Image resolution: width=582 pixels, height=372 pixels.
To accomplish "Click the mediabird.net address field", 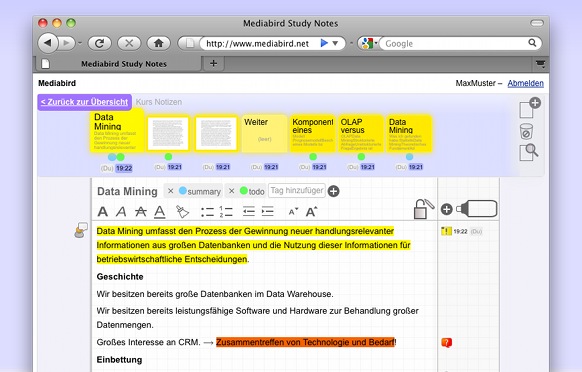I will pyautogui.click(x=258, y=43).
